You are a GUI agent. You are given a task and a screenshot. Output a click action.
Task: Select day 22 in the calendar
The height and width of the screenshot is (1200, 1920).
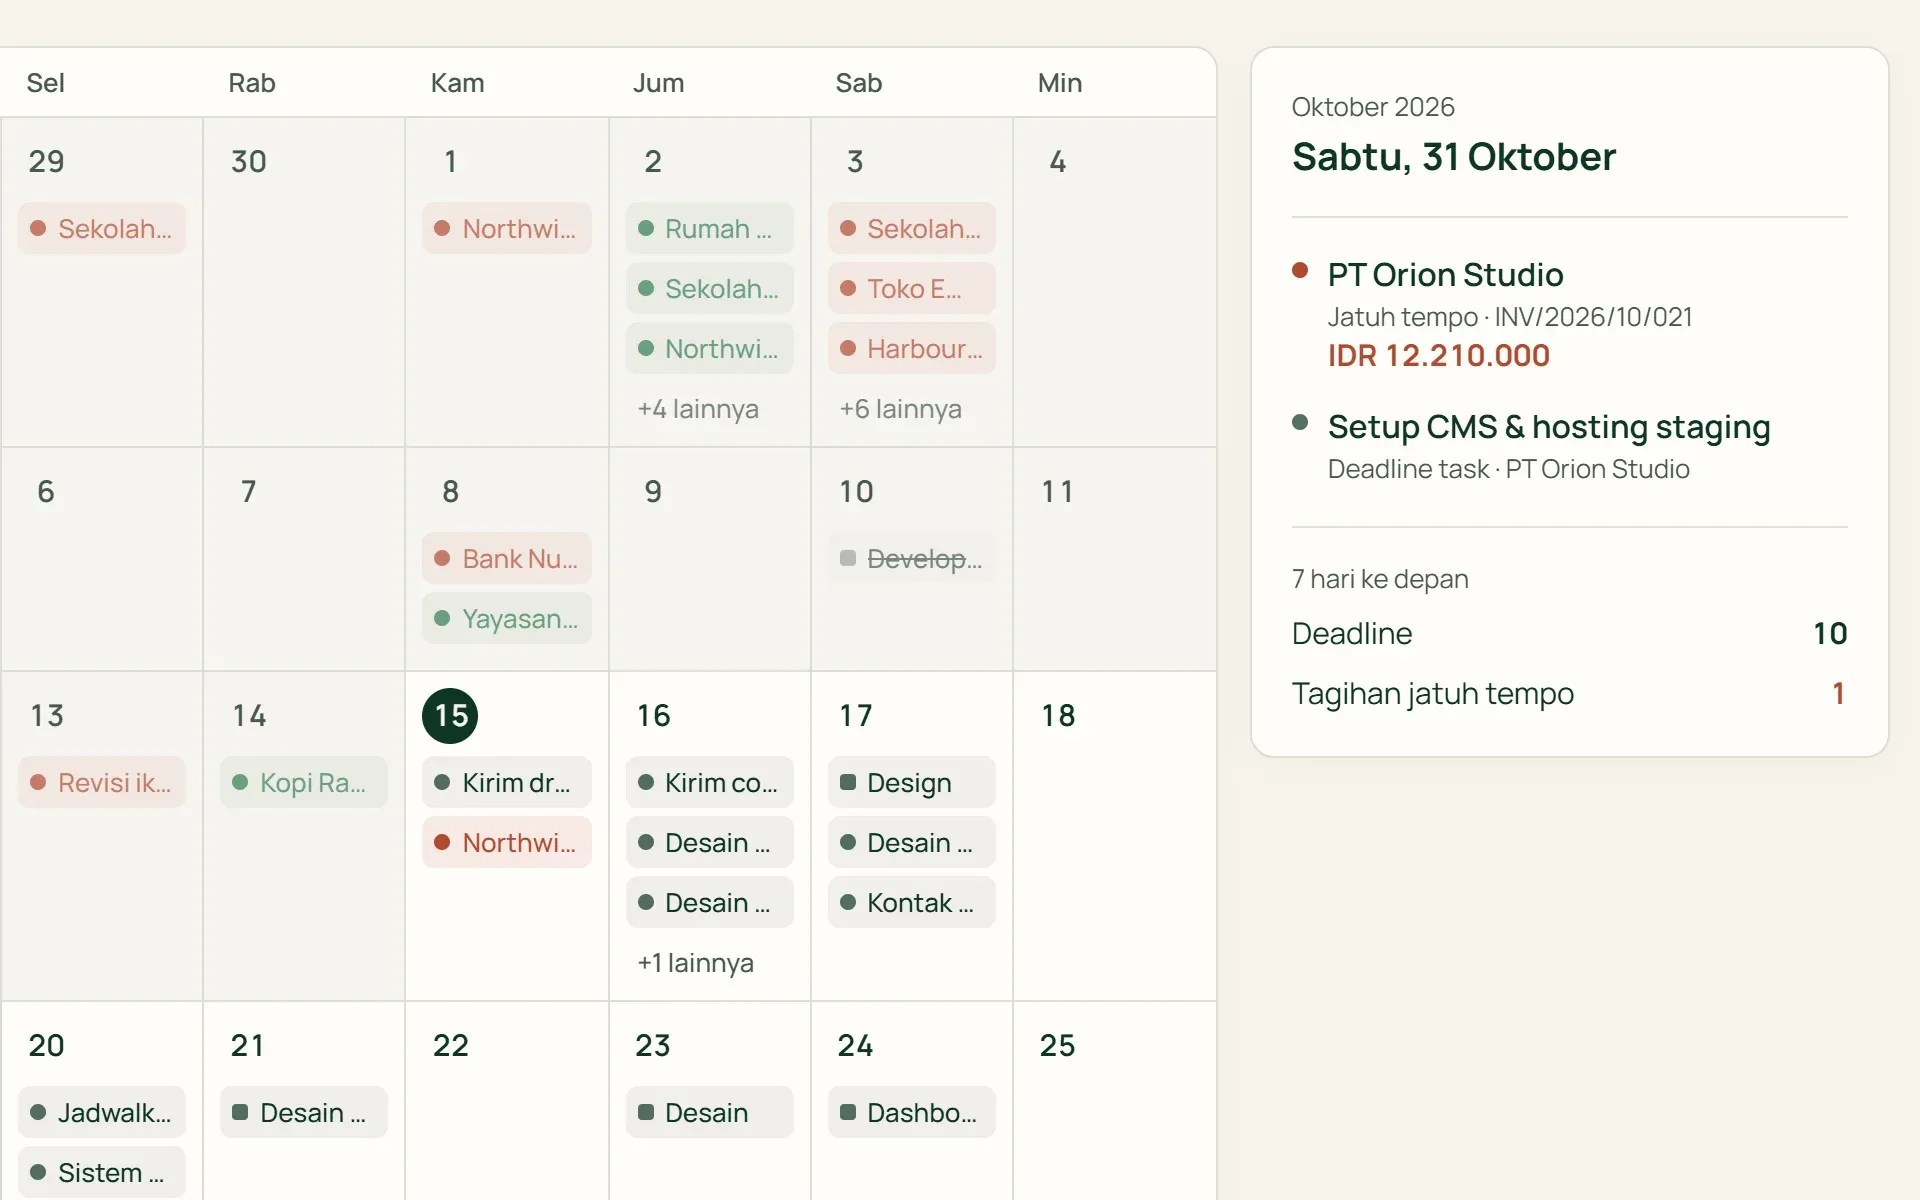(x=451, y=1045)
